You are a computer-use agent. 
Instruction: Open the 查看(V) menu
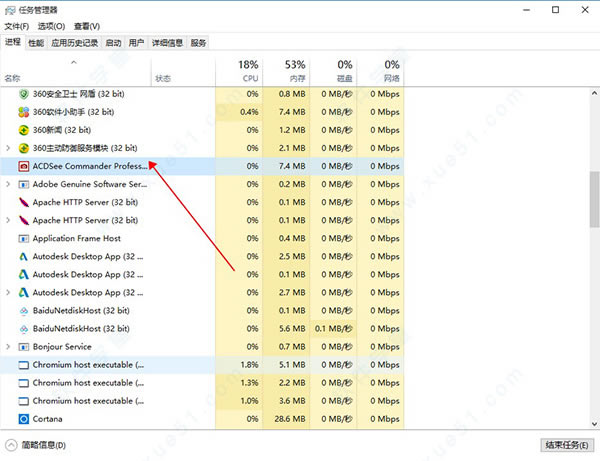(x=87, y=26)
